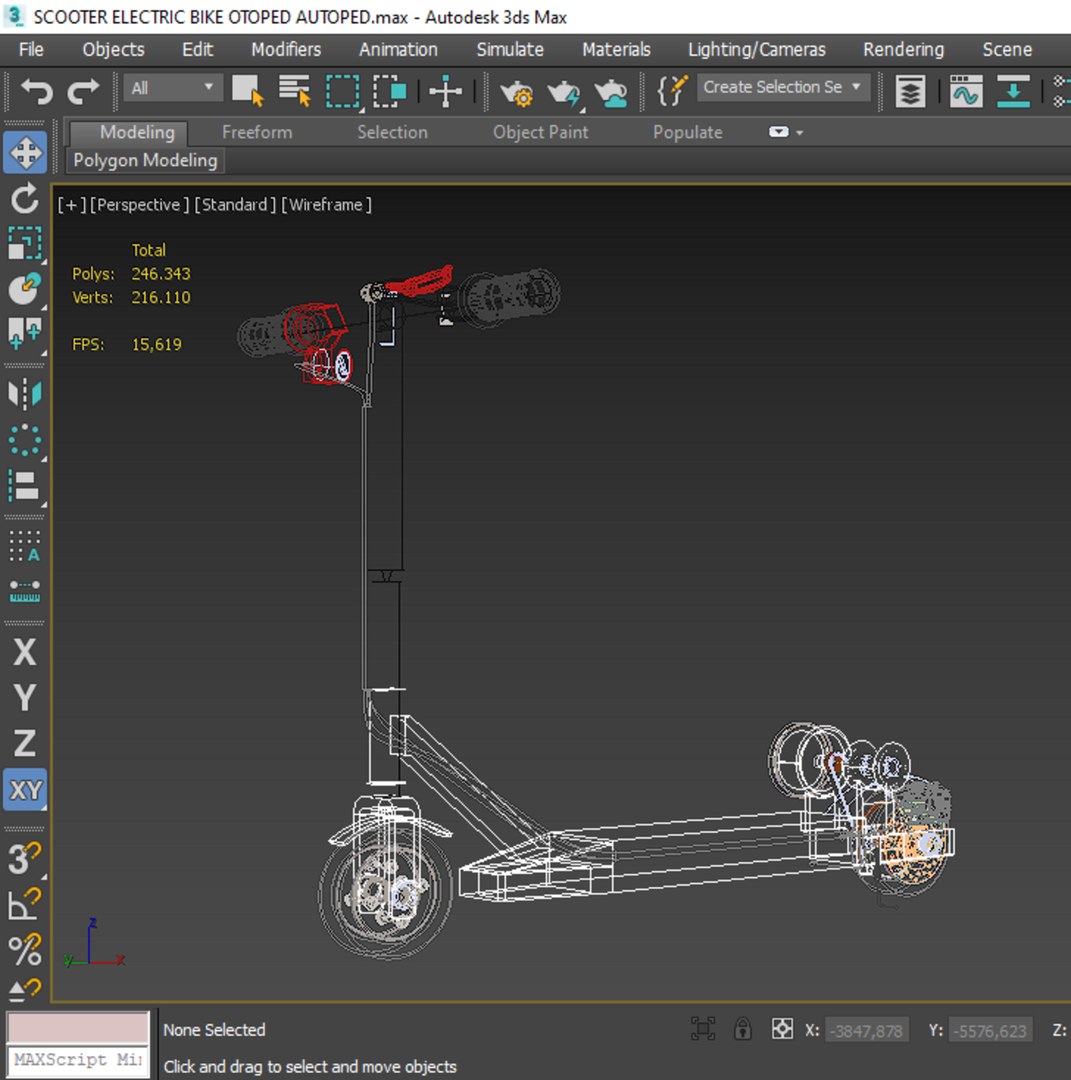
Task: Open the Simulate menu
Action: pos(510,50)
